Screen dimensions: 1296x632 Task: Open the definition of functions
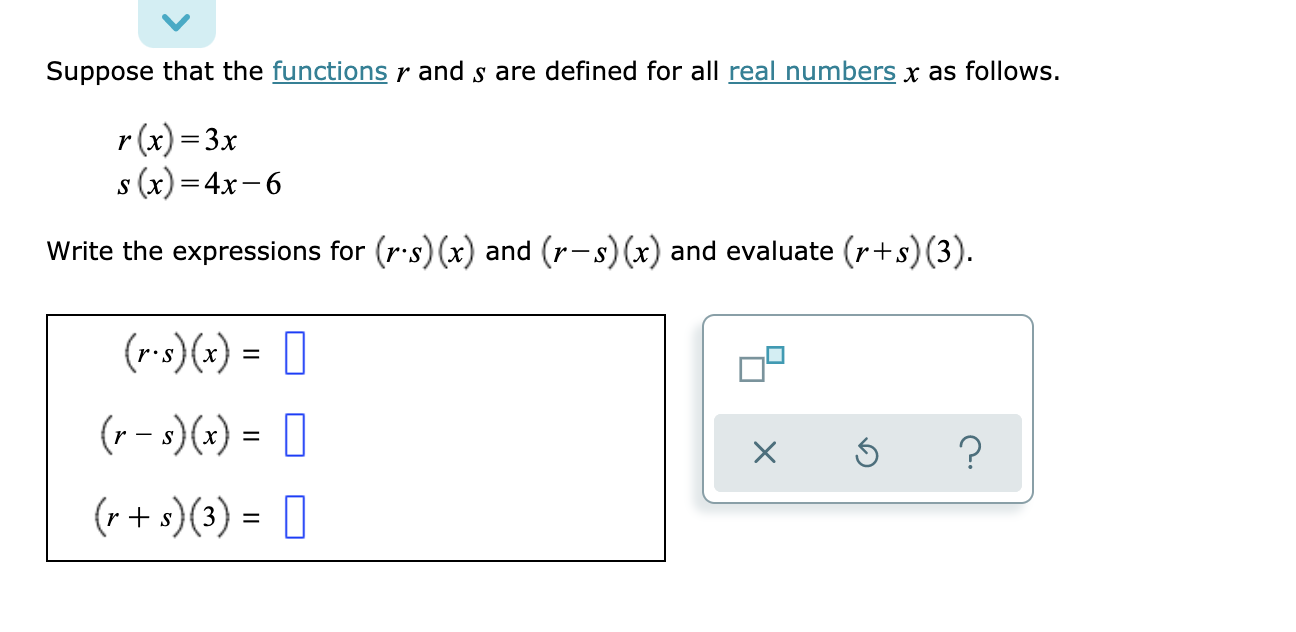(x=330, y=71)
